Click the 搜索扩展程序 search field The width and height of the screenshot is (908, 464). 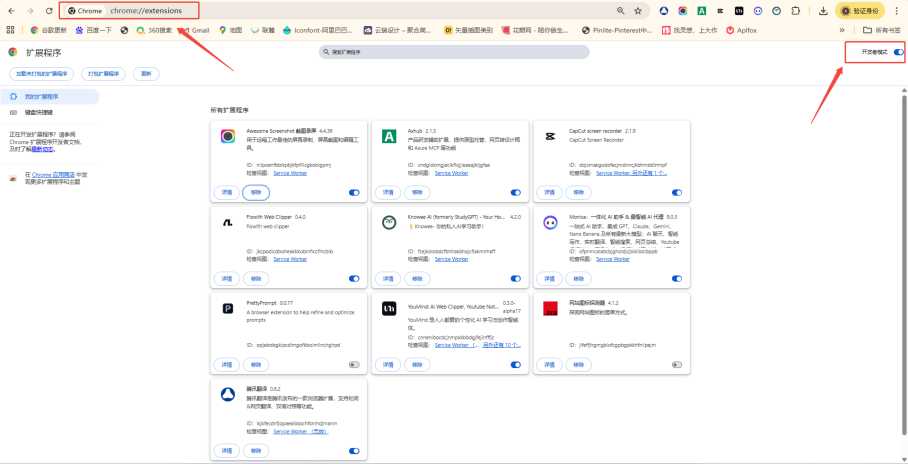click(455, 51)
